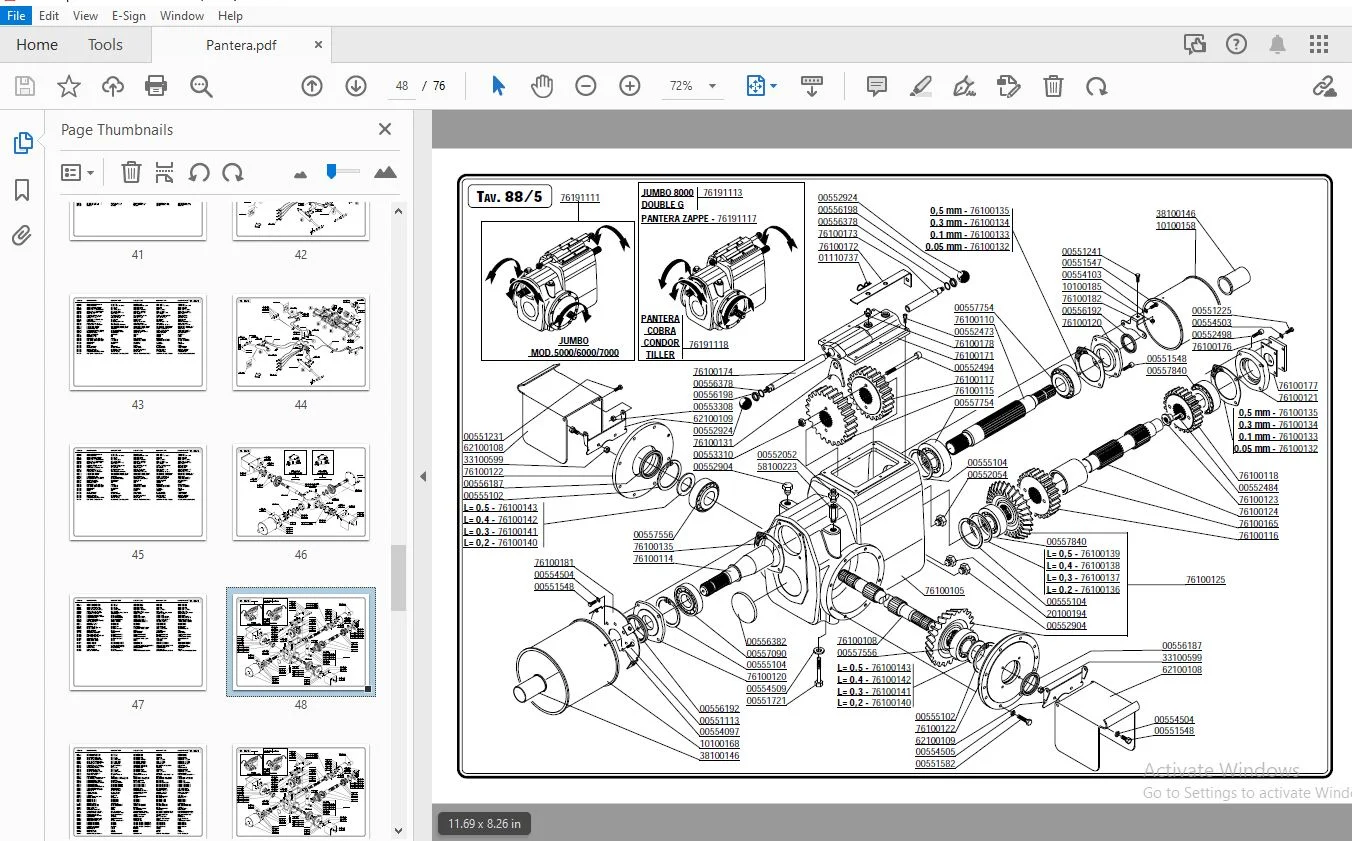Reduce thumbnail size with small mountain icon
Image resolution: width=1352 pixels, height=841 pixels.
[300, 174]
